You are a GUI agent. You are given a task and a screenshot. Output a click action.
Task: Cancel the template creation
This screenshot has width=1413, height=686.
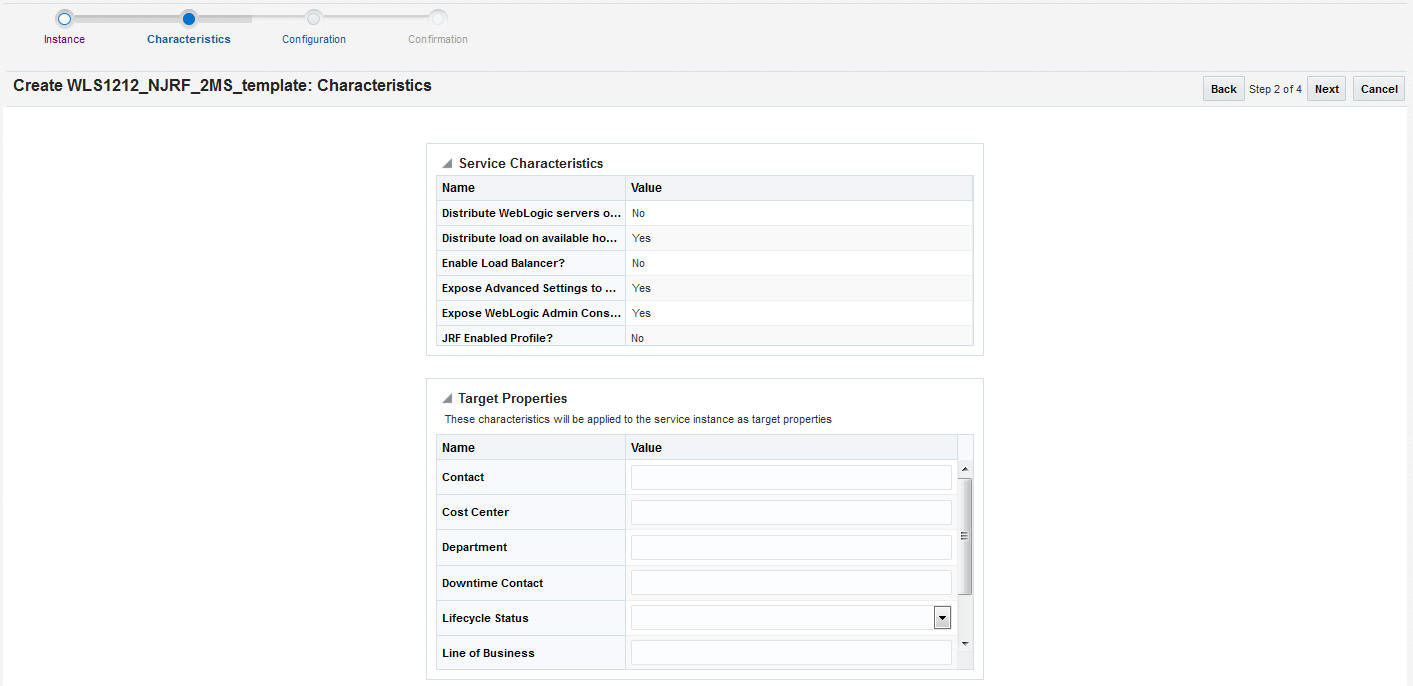click(1379, 89)
